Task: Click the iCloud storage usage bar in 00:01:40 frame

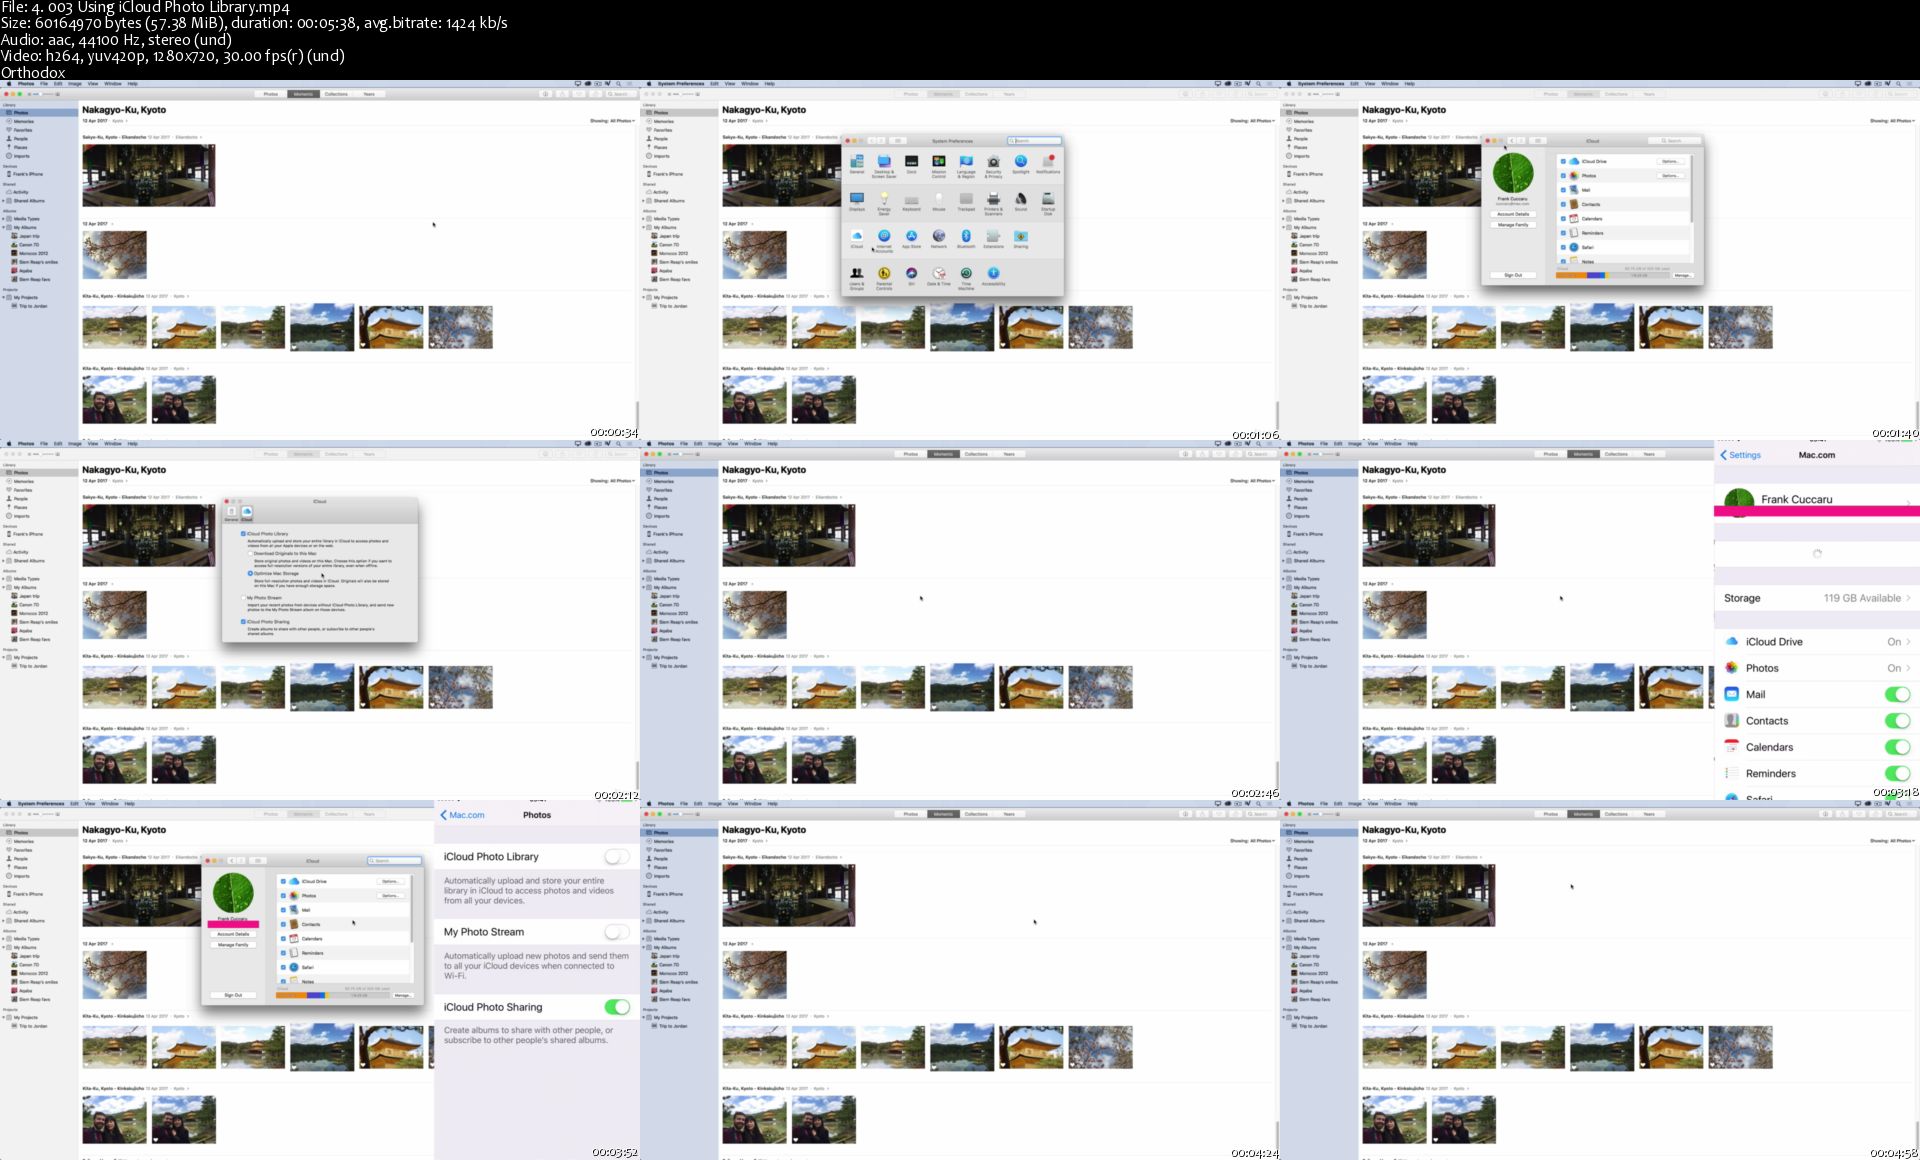Action: [x=1612, y=275]
